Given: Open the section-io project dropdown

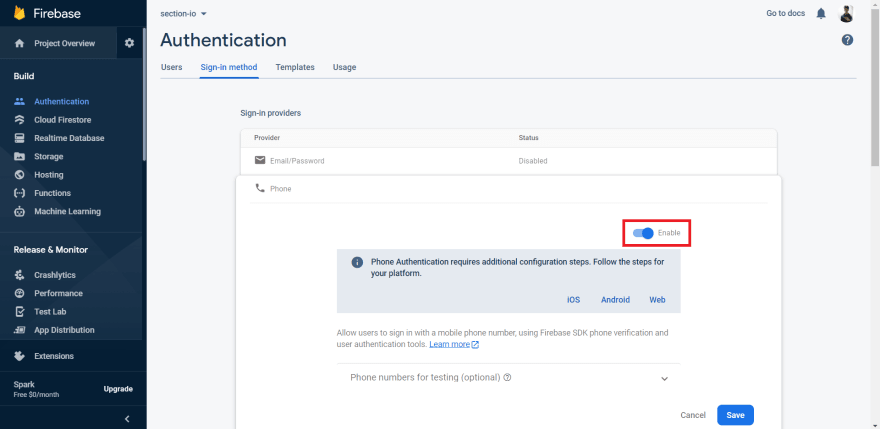Looking at the screenshot, I should click(x=184, y=13).
